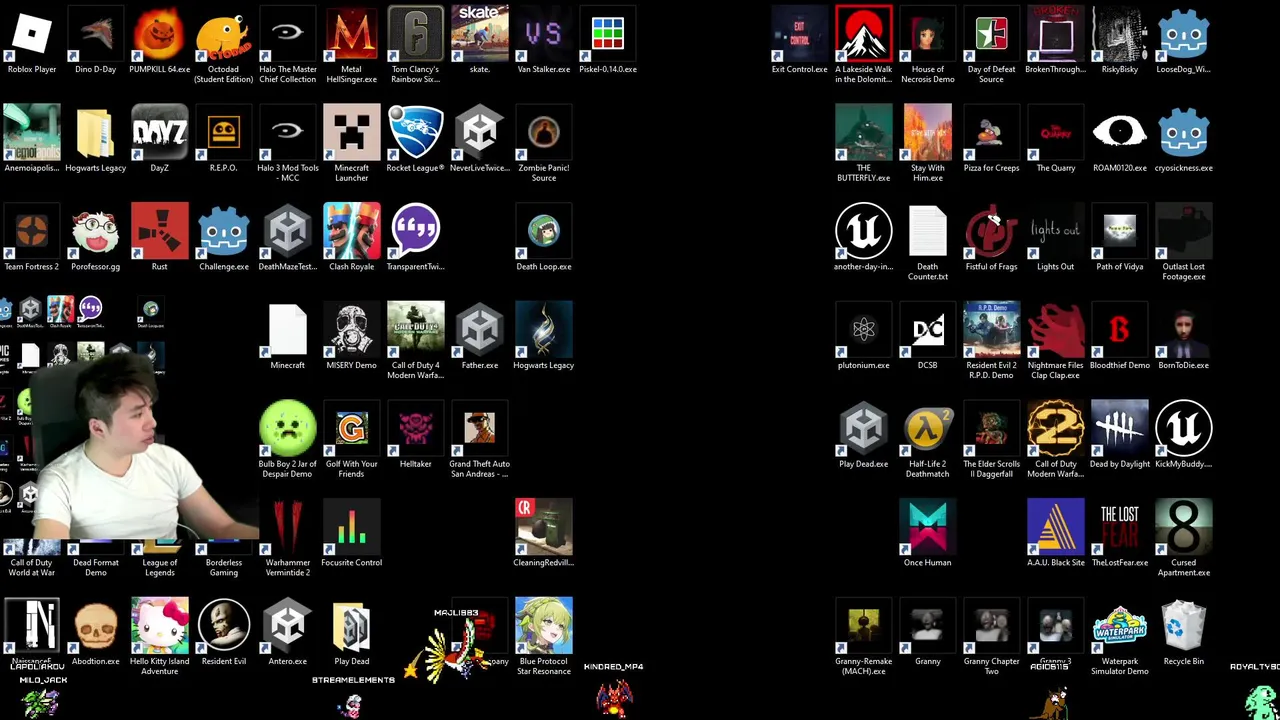Open the Hogwarts Legacy yellow folder

96,132
